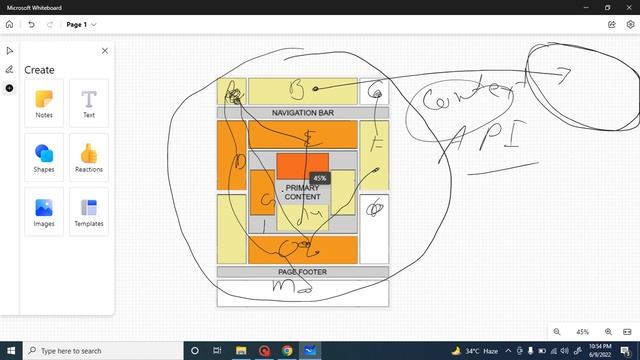Open the Page 1 dropdown
The width and height of the screenshot is (640, 360).
pyautogui.click(x=81, y=24)
